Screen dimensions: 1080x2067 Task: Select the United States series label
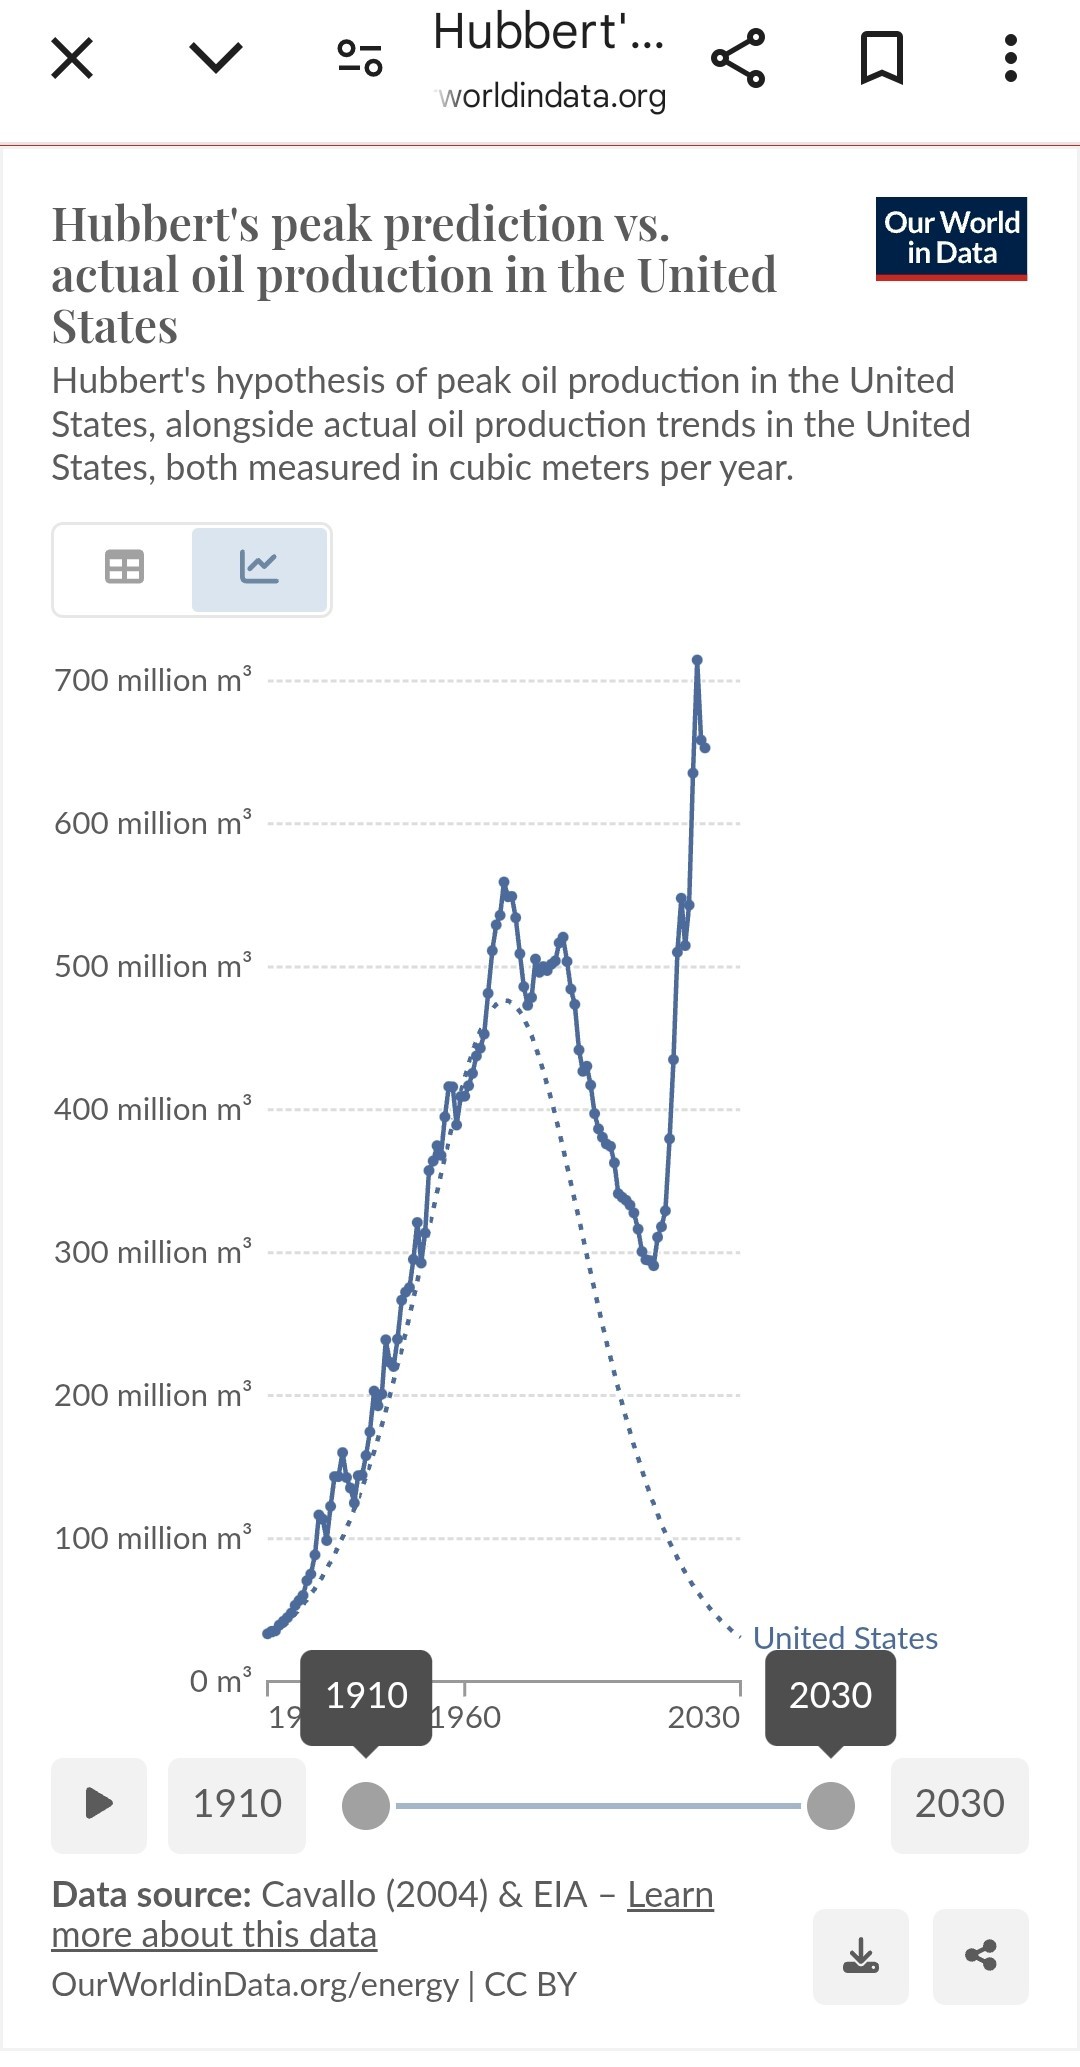click(845, 1638)
